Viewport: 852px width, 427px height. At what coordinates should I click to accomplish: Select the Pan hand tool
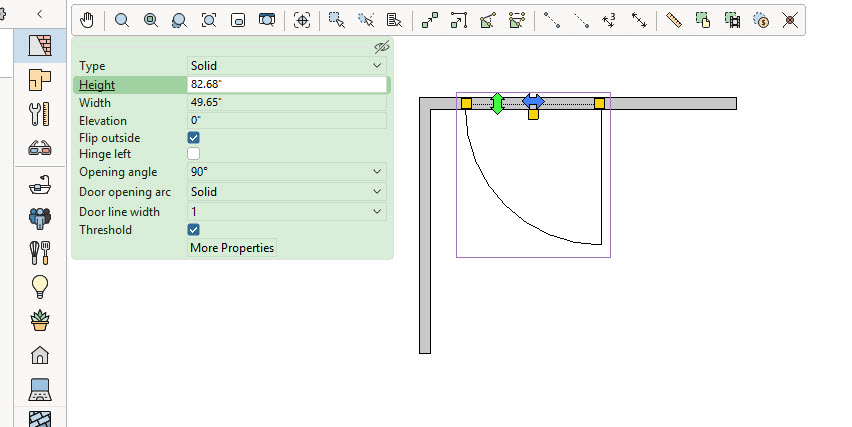click(x=87, y=20)
